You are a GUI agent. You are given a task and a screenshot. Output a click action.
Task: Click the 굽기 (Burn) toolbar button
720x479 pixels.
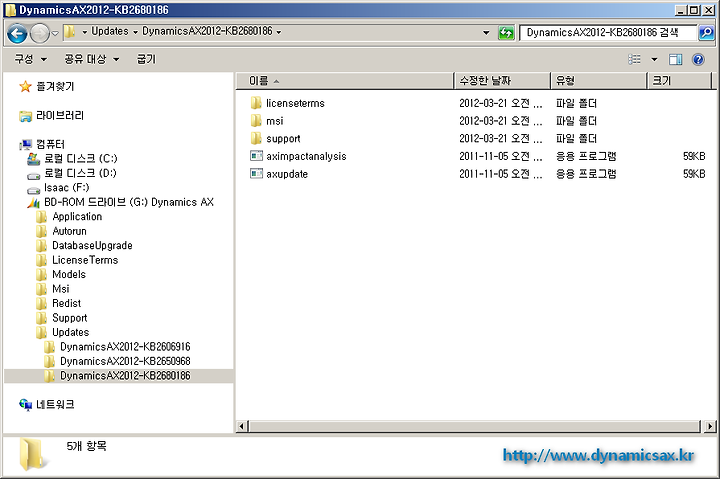coord(146,59)
